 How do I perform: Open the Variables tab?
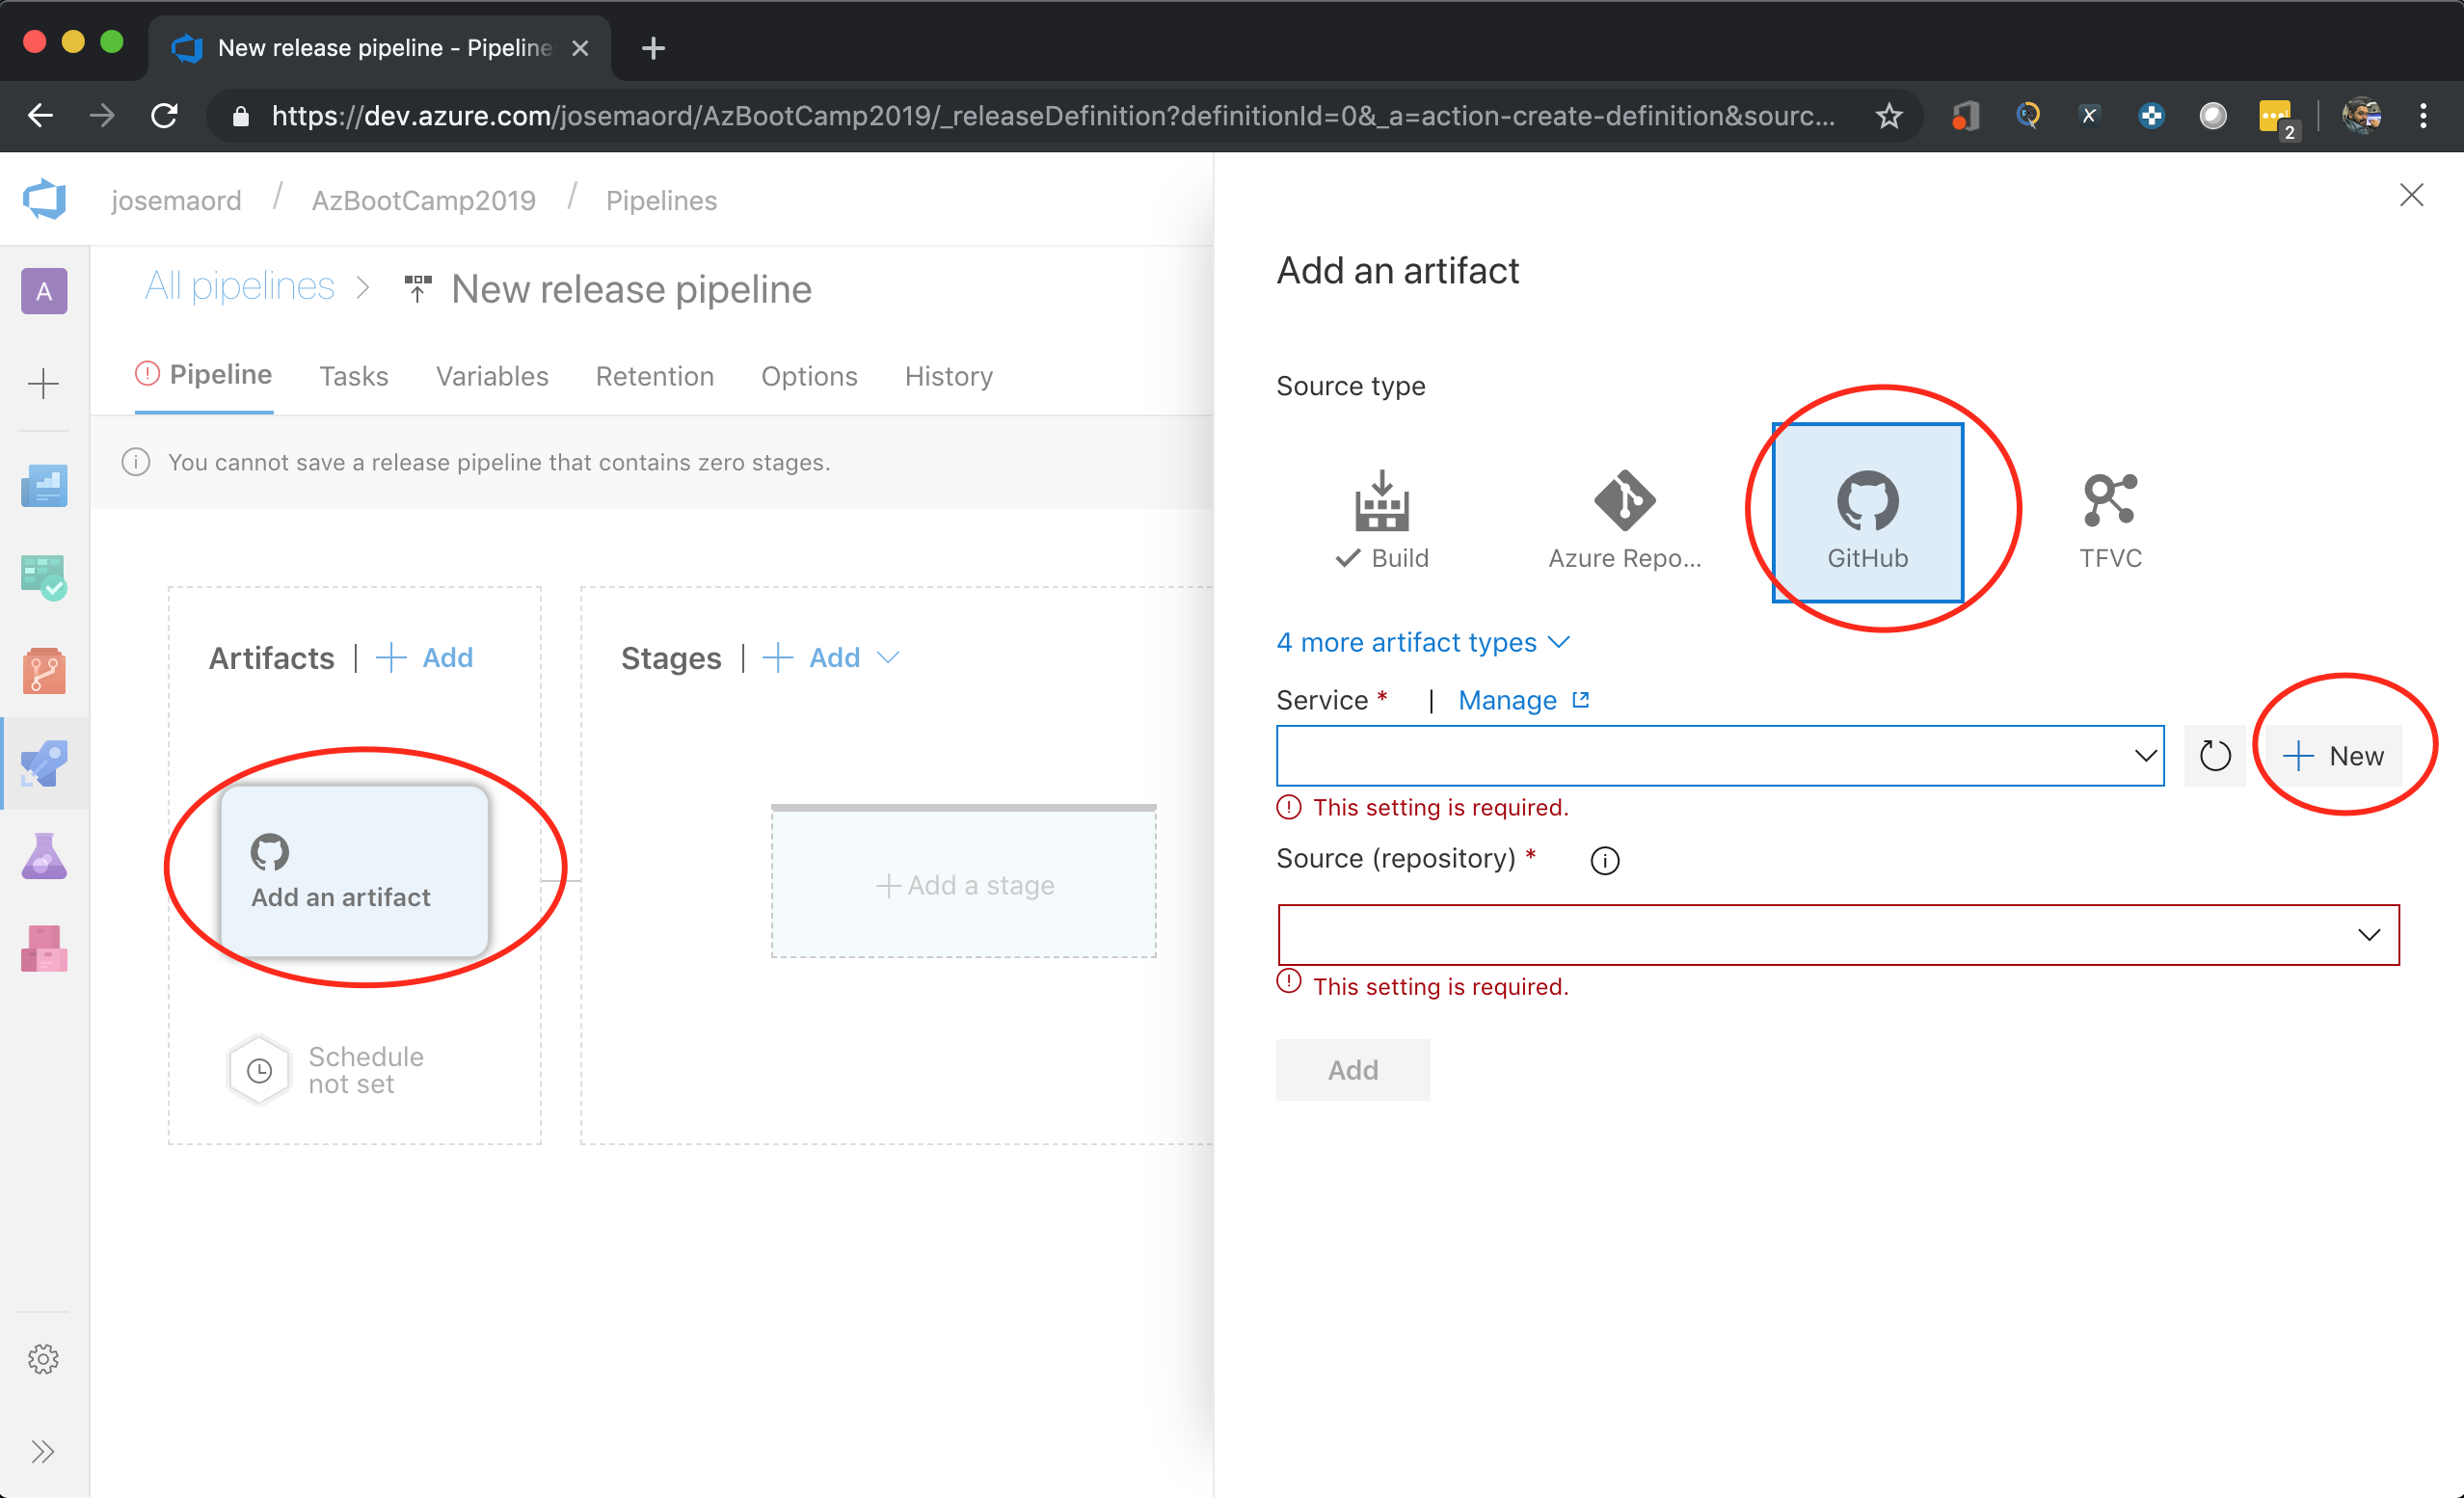tap(492, 376)
